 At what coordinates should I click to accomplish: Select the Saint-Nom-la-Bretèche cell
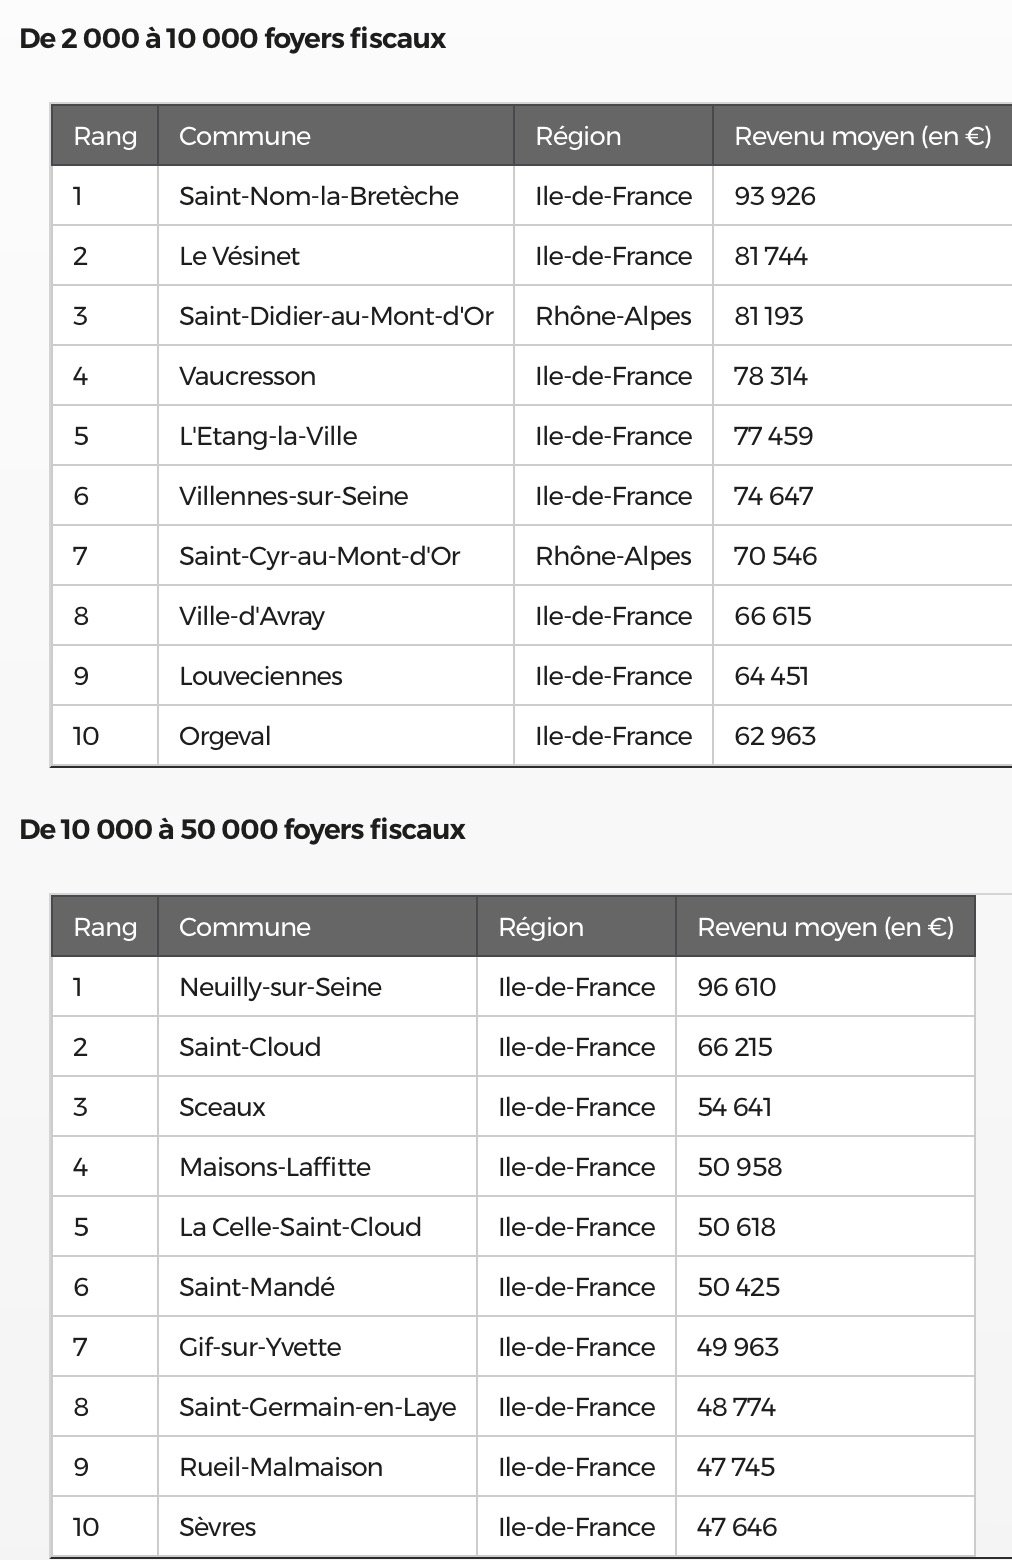335,196
